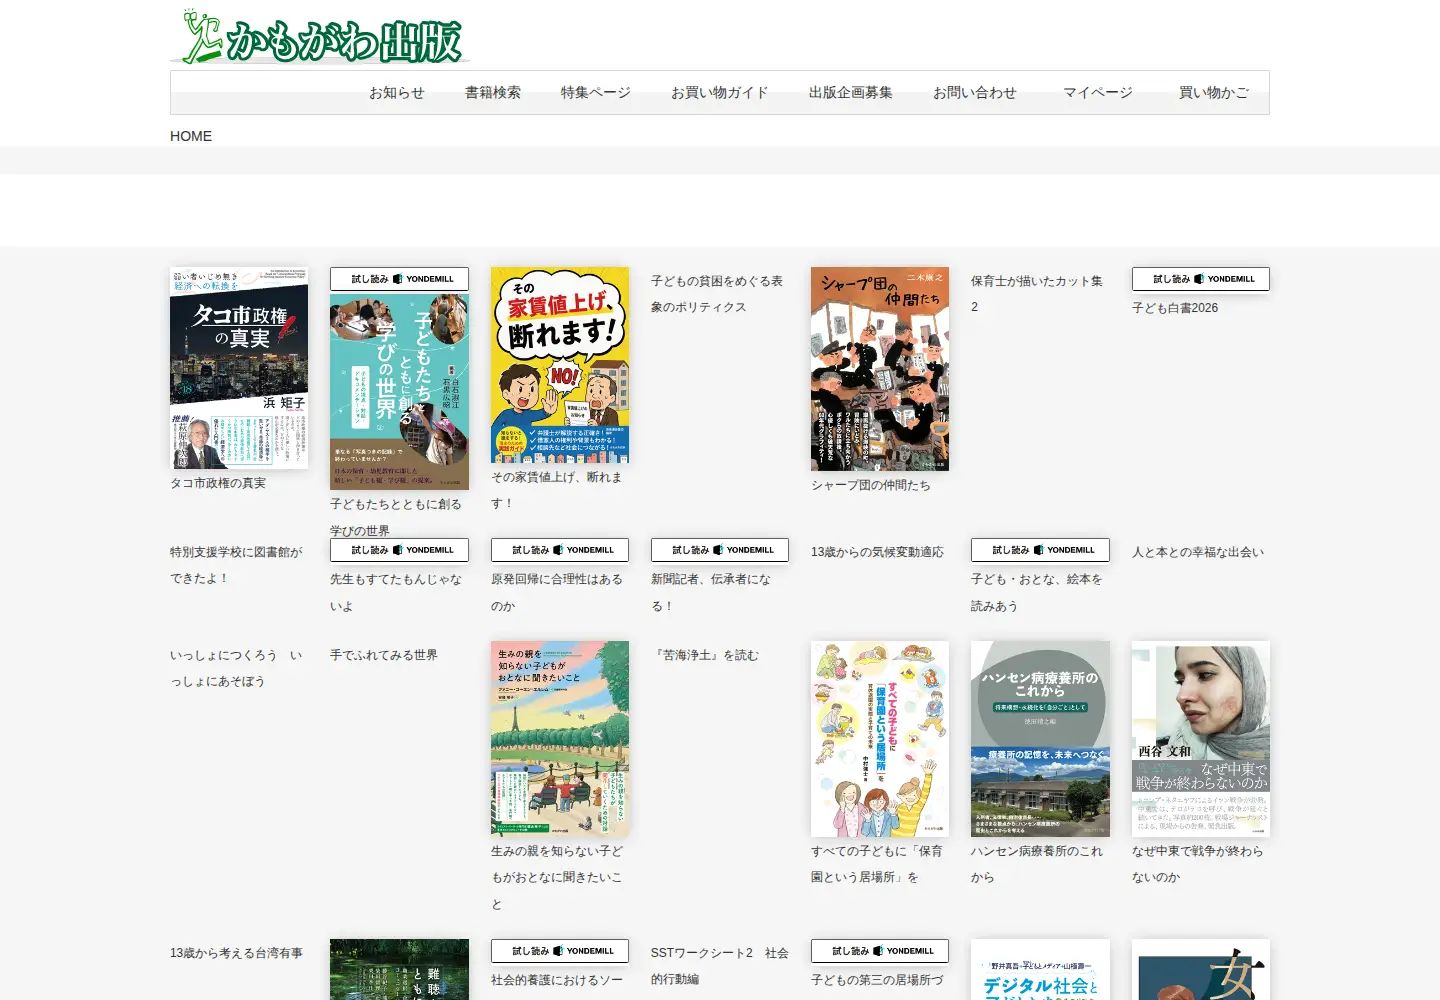
Task: Open the 生みの親を知らない子ども book cover
Action: click(x=560, y=739)
